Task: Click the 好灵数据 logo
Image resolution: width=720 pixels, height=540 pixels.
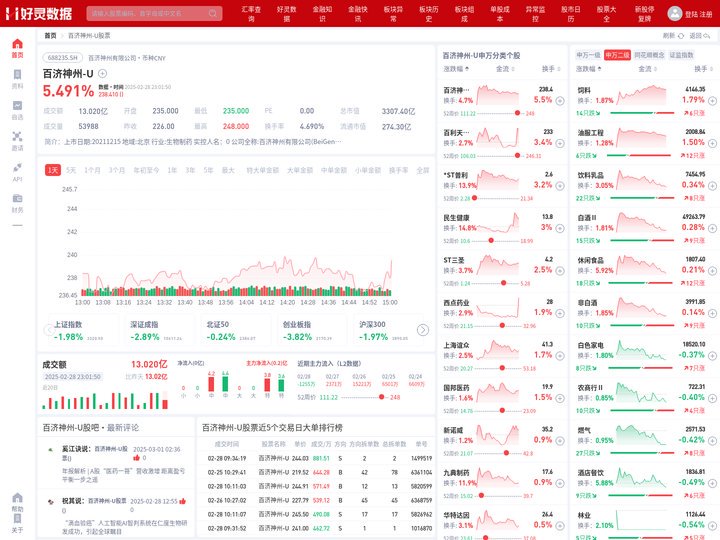Action: click(x=39, y=13)
